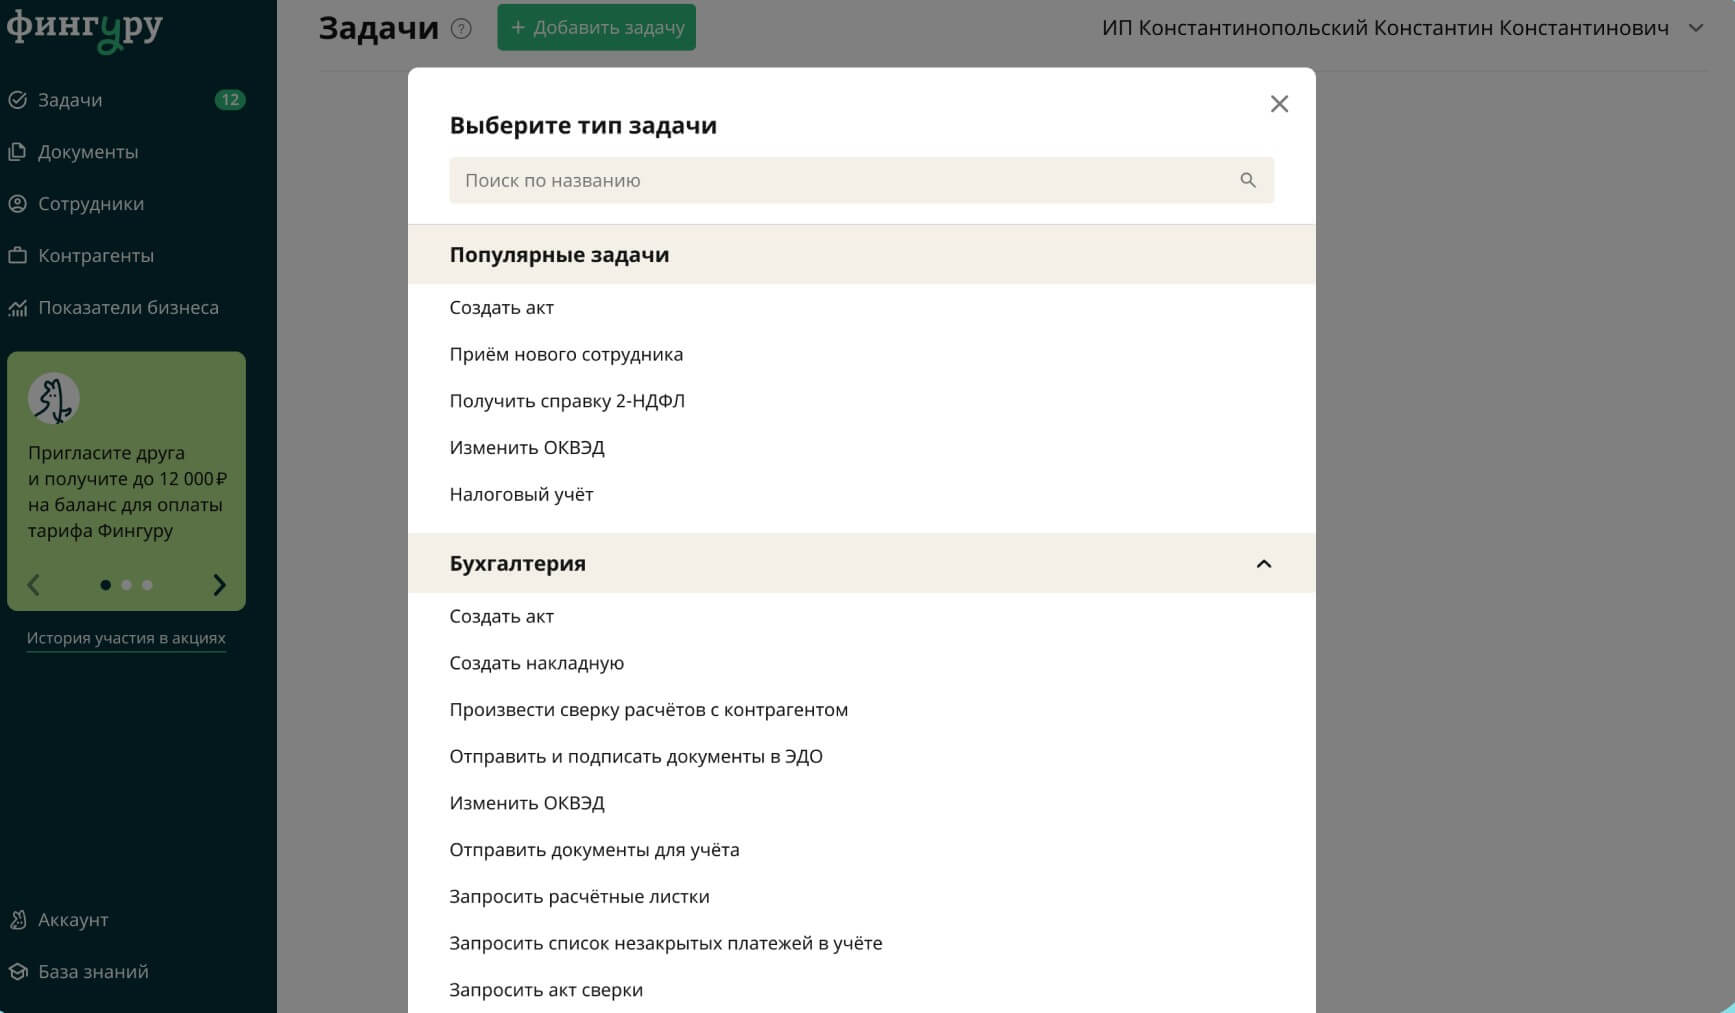View Показатели бизнеса via the chart icon
The width and height of the screenshot is (1735, 1013).
(129, 307)
